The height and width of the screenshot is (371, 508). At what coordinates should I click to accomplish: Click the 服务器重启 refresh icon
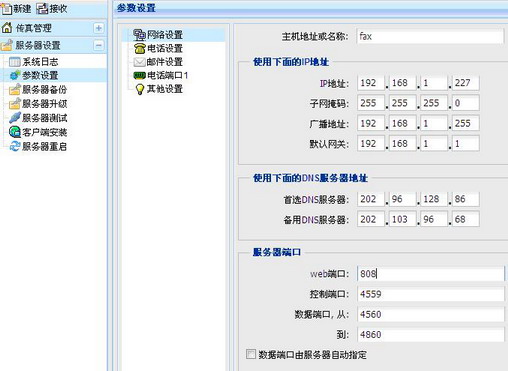[15, 146]
